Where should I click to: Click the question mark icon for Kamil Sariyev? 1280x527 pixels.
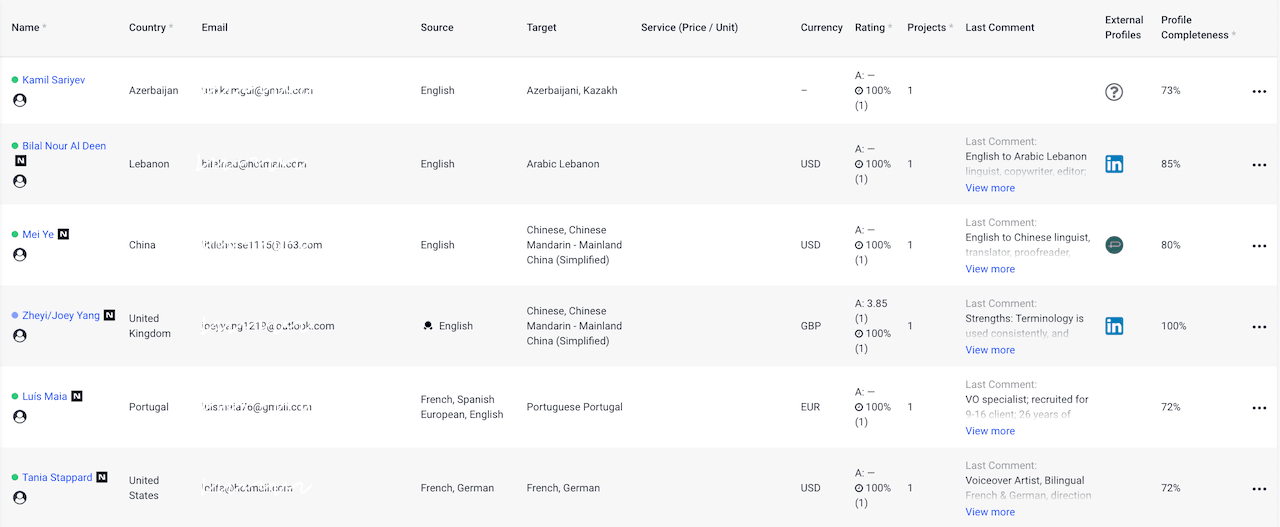1114,92
